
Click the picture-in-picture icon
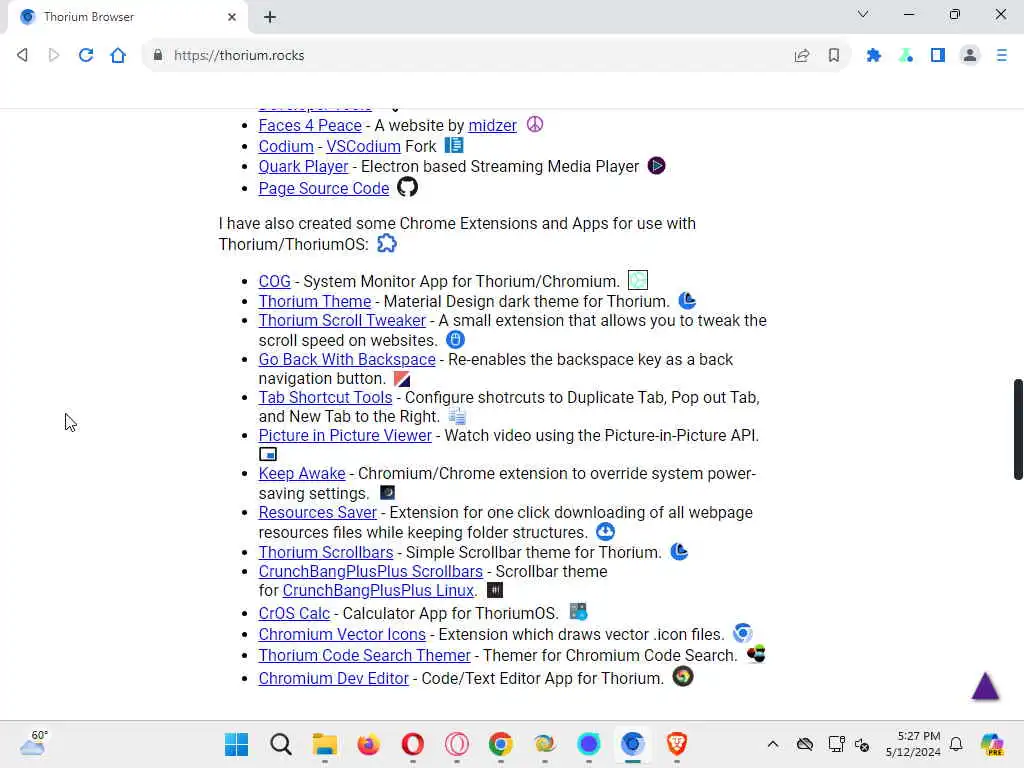pyautogui.click(x=268, y=454)
